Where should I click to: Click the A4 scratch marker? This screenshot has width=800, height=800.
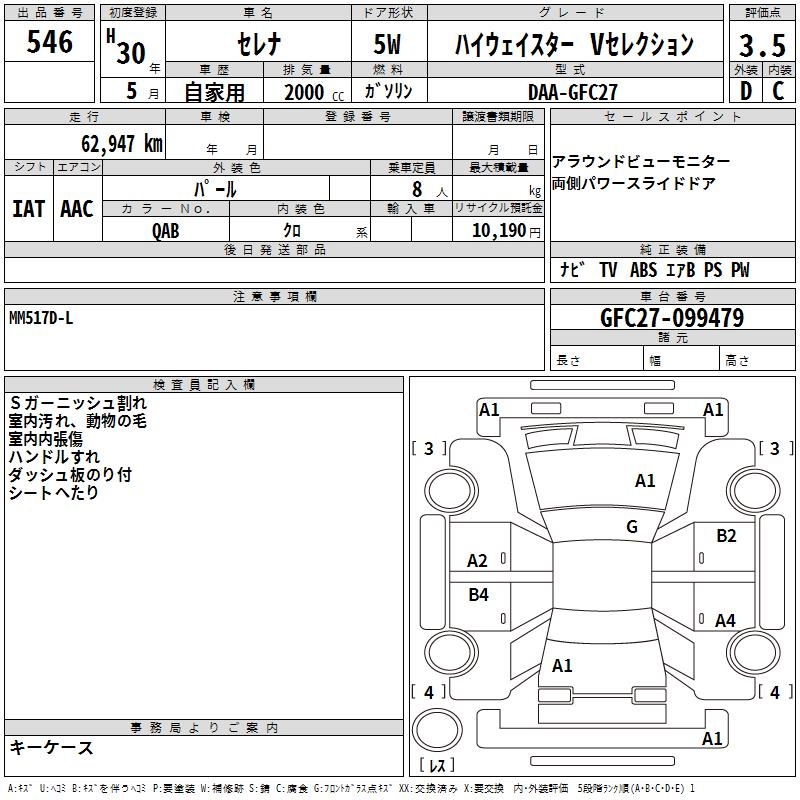tap(725, 621)
